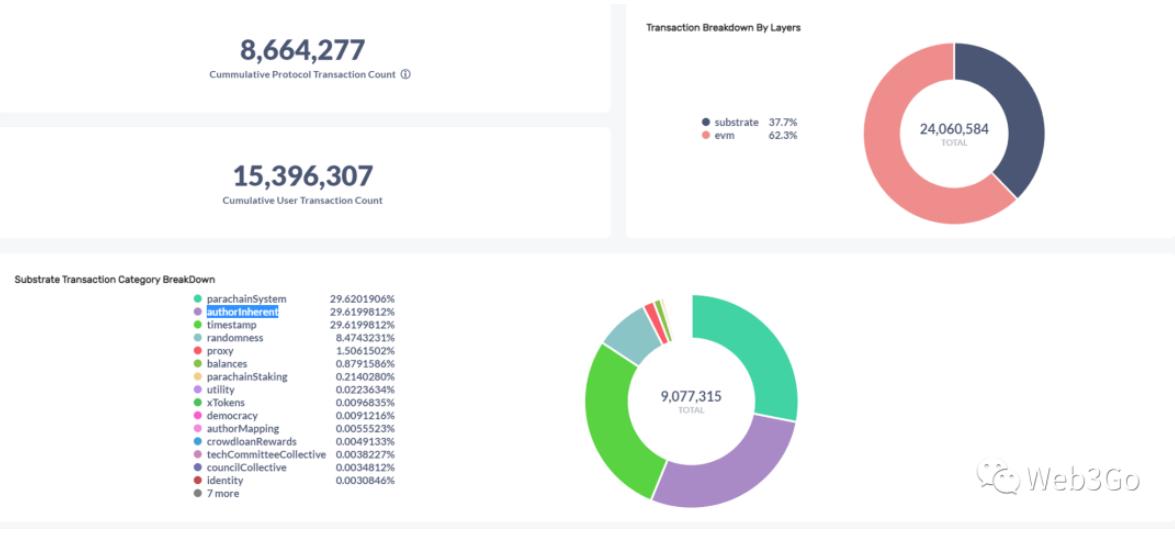Click the proxy legend red dot
Image resolution: width=1175 pixels, height=539 pixels.
click(x=198, y=351)
